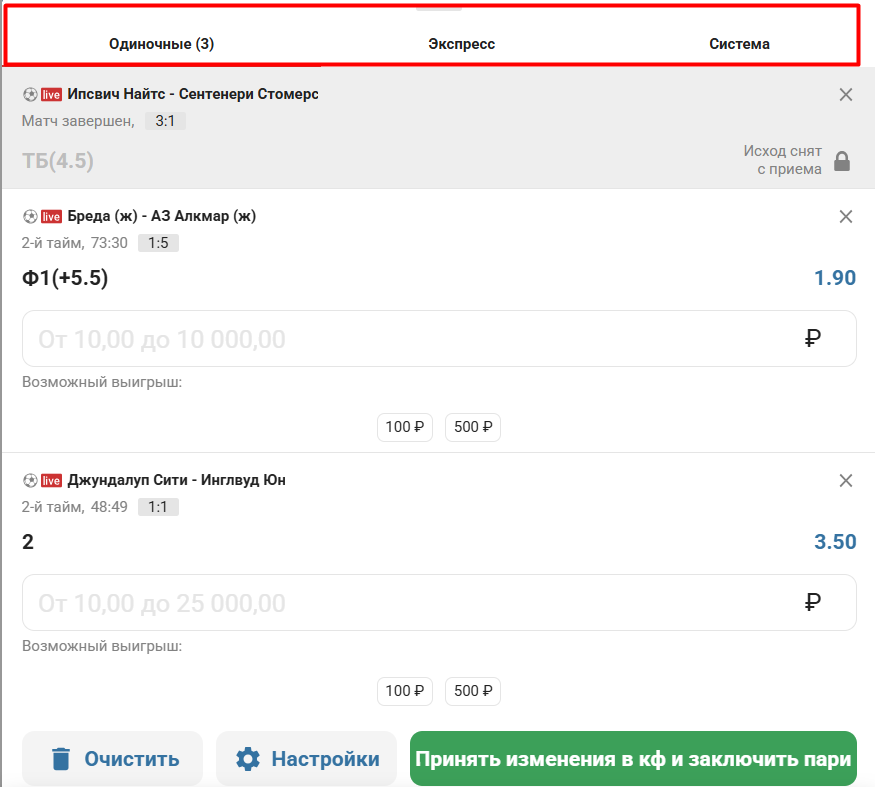Click the Матч завершен status text

pos(78,121)
